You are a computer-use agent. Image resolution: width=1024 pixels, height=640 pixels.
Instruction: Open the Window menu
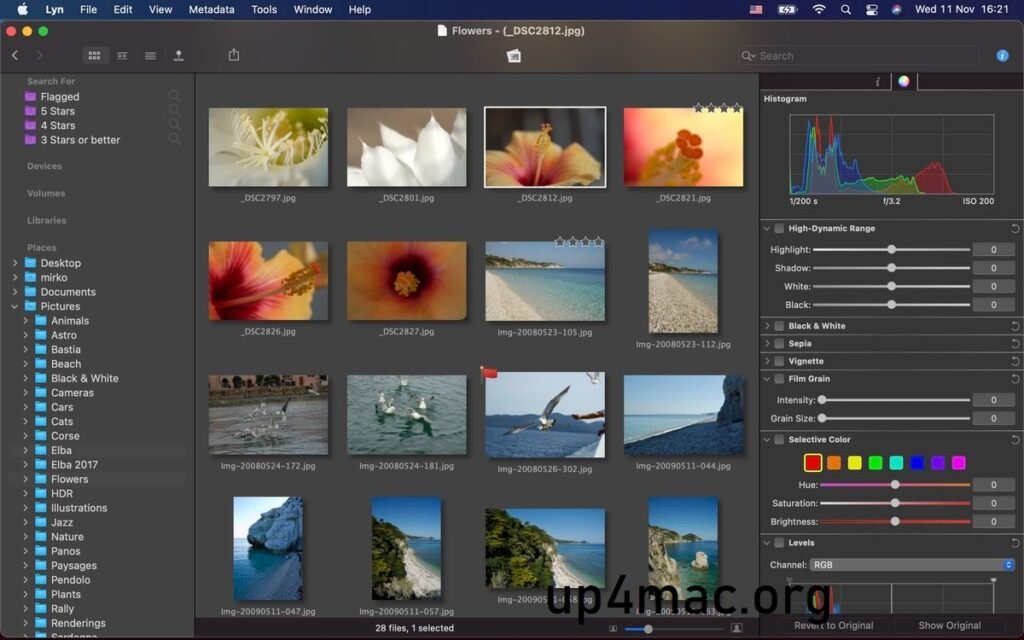click(312, 9)
